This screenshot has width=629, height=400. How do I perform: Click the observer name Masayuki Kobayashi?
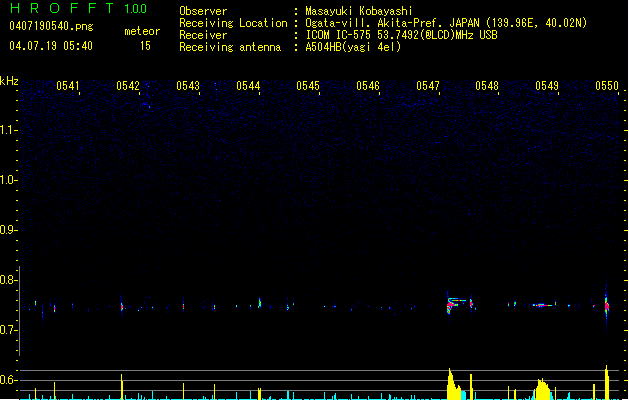coord(359,11)
